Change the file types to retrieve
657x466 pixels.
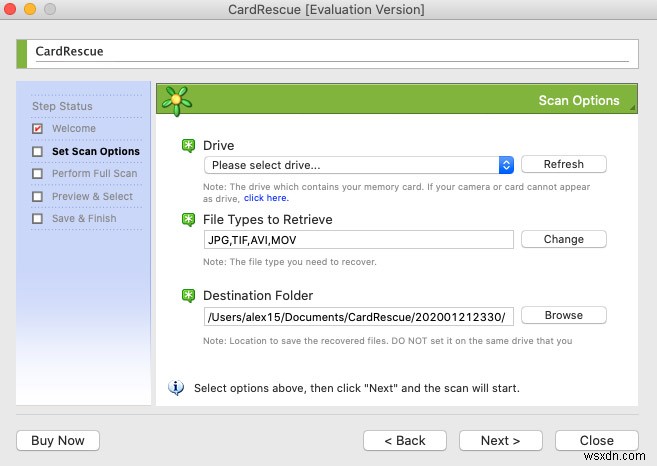563,240
